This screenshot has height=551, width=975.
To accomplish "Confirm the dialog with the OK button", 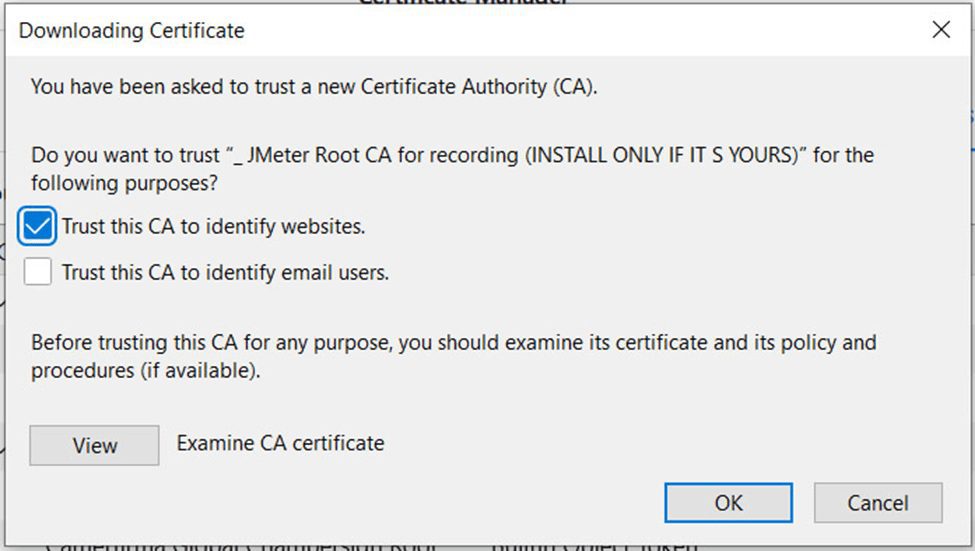I will pyautogui.click(x=729, y=502).
